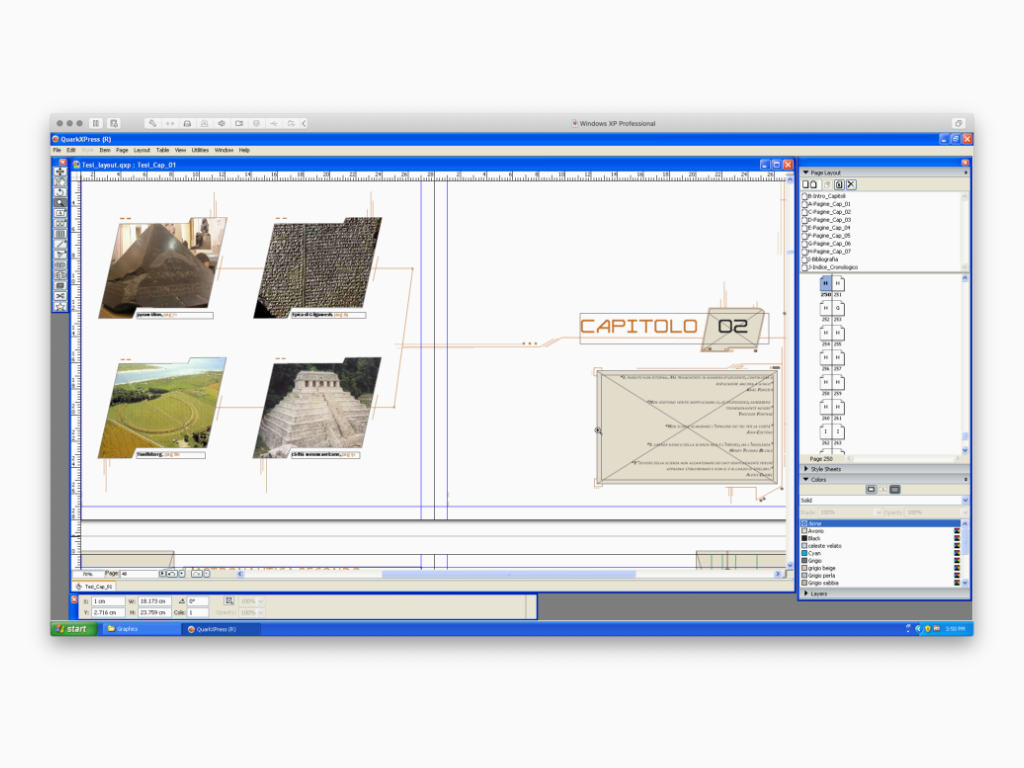Open the undo history dropdown arrow

(182, 574)
